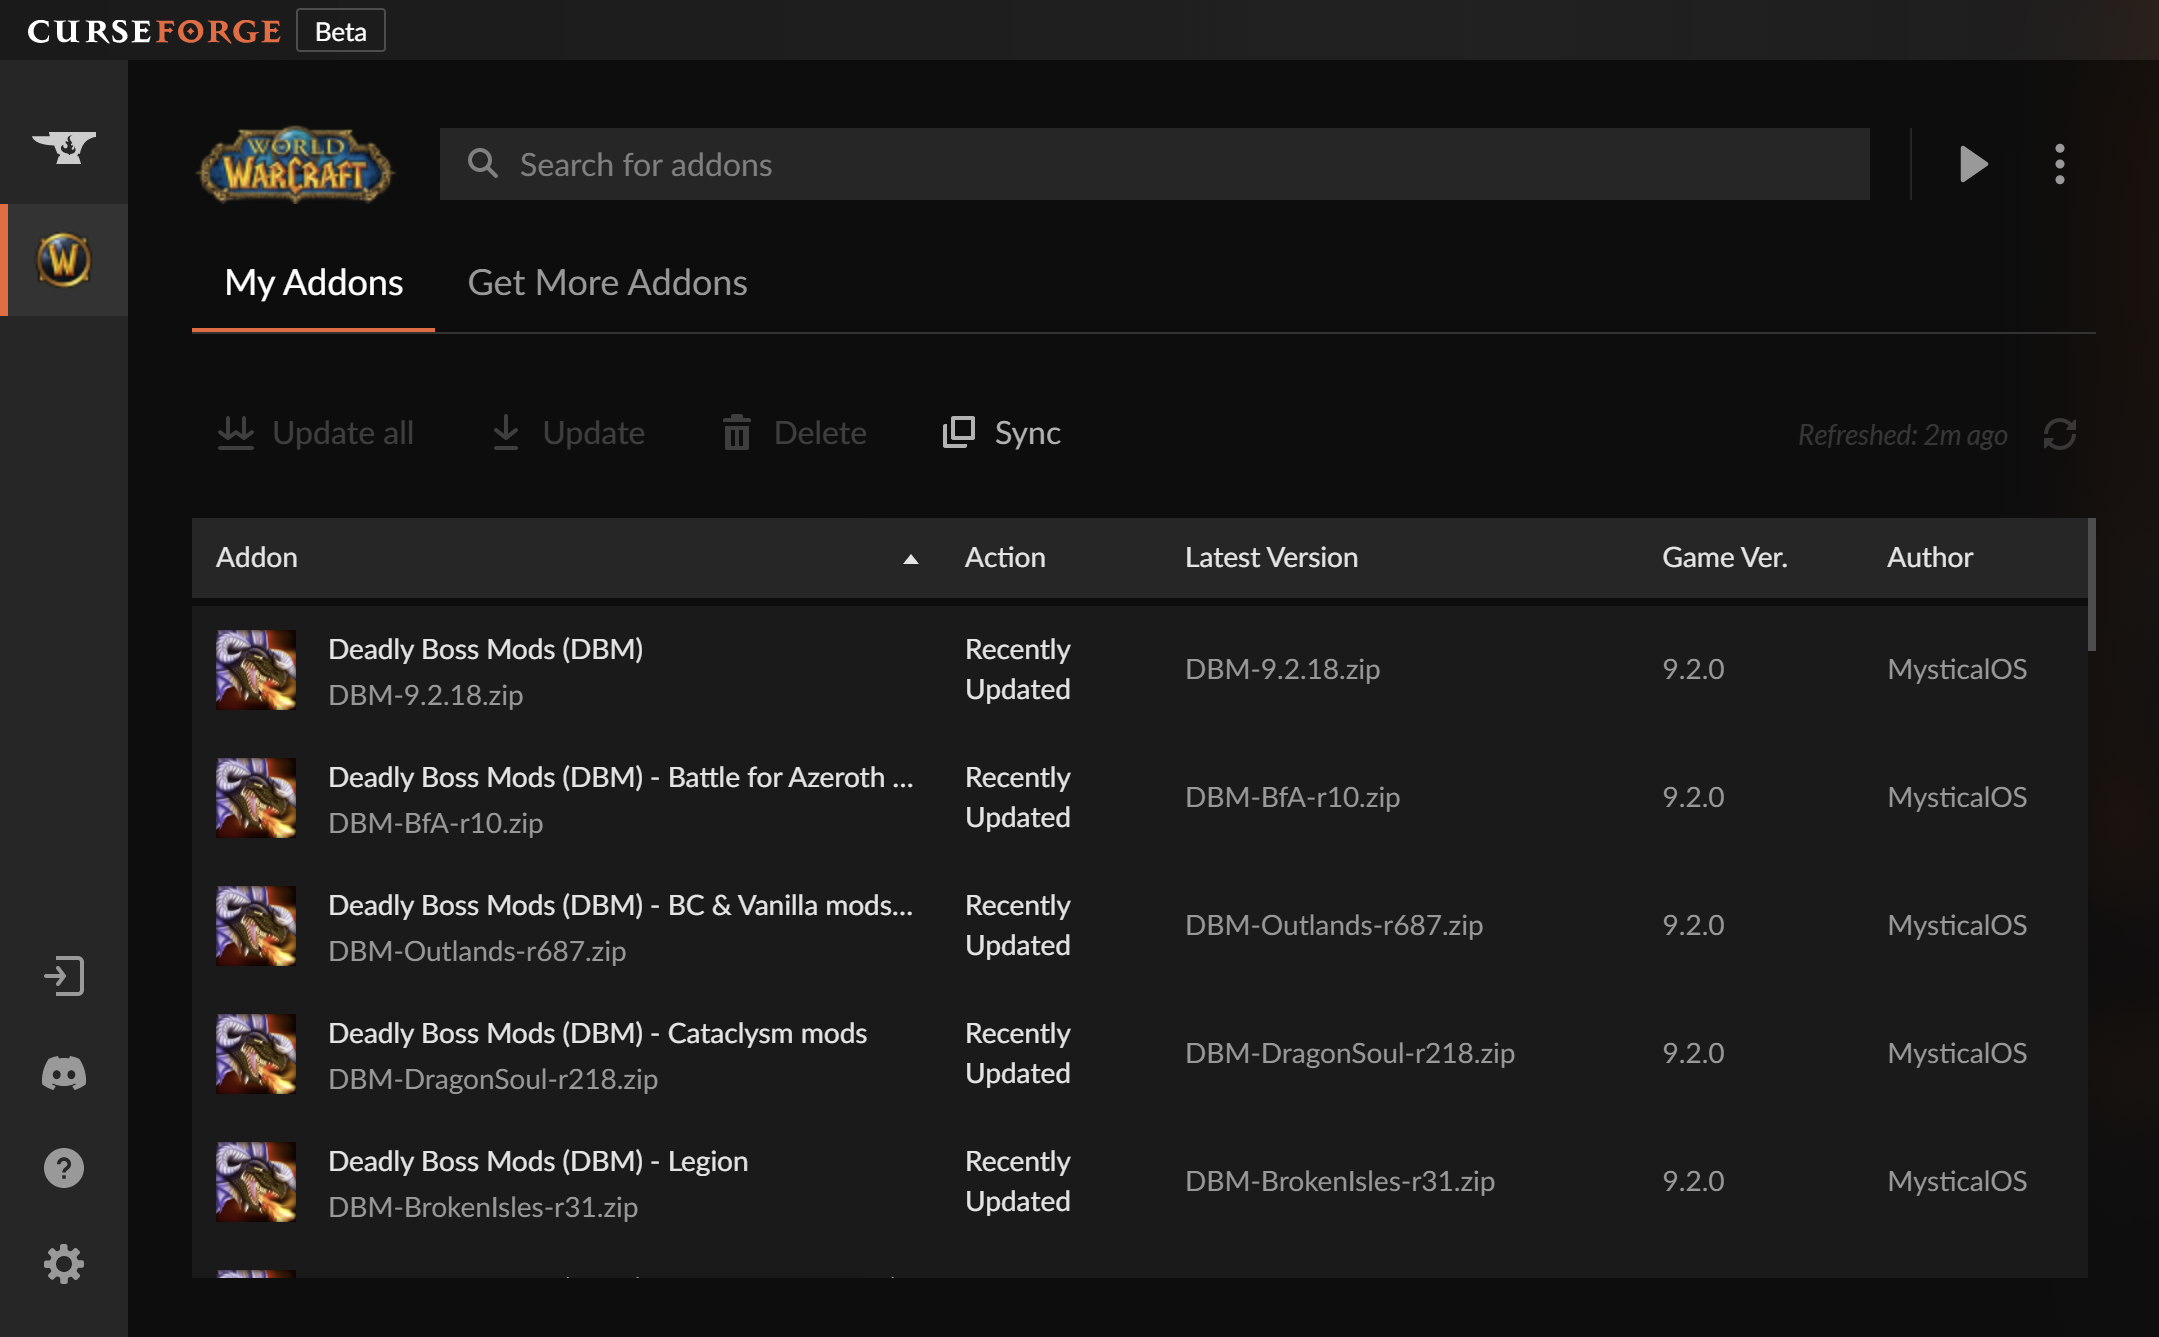Click DBM BC & Vanilla addon thumbnail
This screenshot has width=2159, height=1337.
point(256,926)
